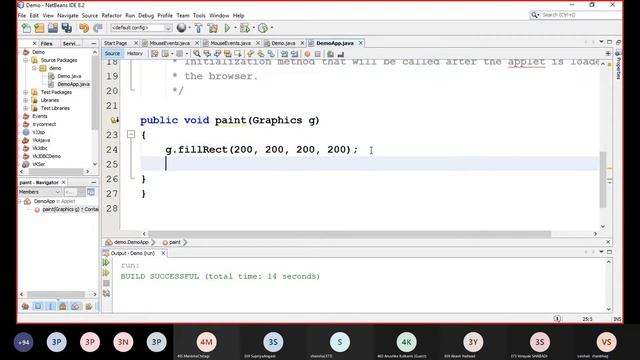640x360 pixels.
Task: Toggle Show Inherited Members in Navigator bottom bar
Action: pos(25,306)
